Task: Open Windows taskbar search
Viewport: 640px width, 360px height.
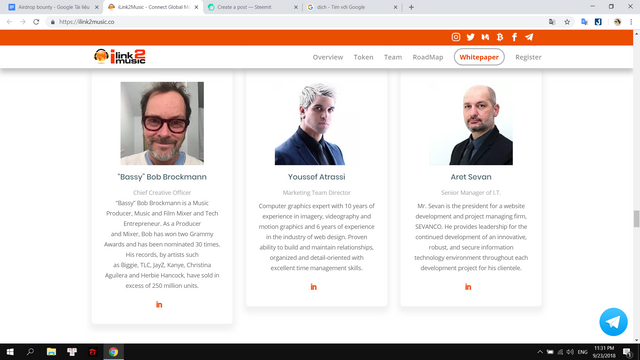Action: point(30,352)
